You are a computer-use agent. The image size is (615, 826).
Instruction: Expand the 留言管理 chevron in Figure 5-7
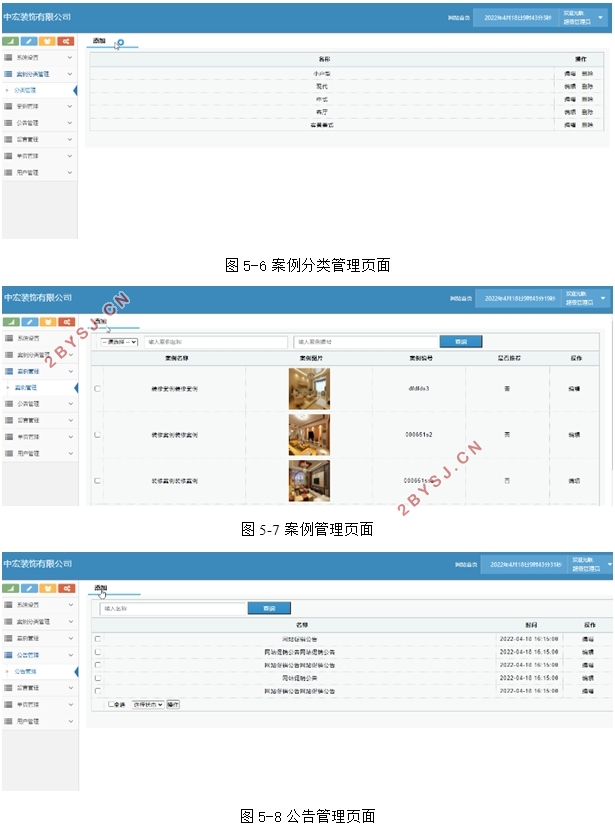coord(71,420)
